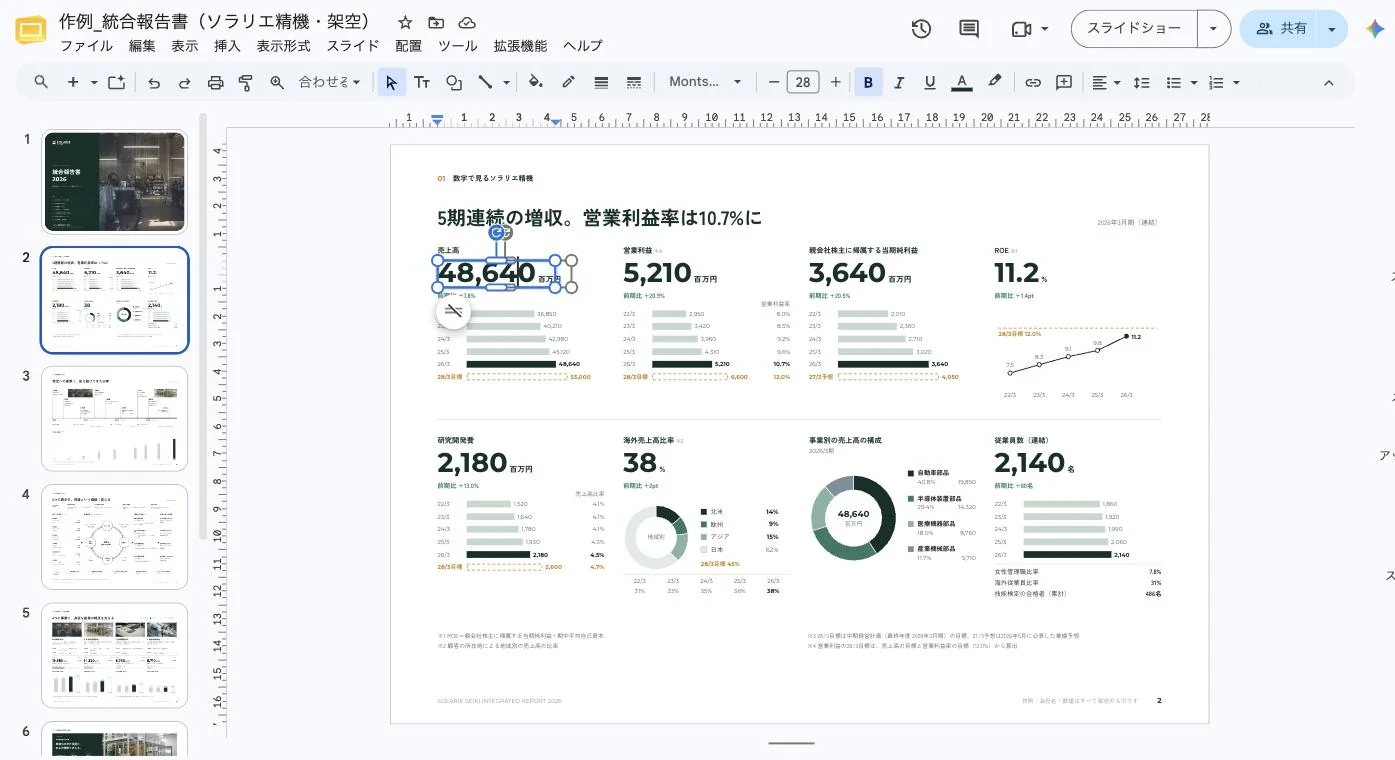
Task: Expand the share options arrow
Action: pos(1331,29)
